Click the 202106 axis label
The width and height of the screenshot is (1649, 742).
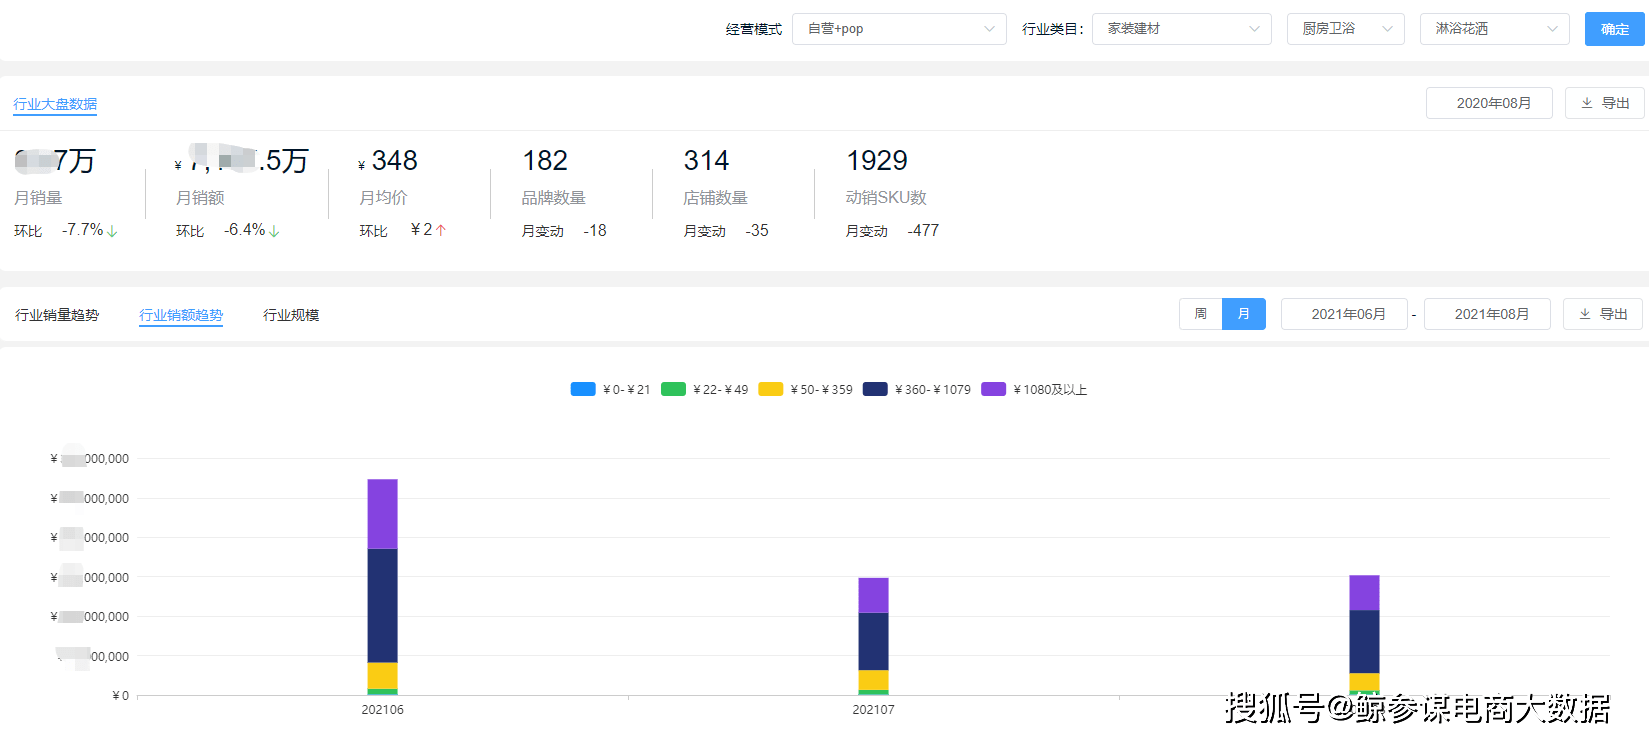382,709
